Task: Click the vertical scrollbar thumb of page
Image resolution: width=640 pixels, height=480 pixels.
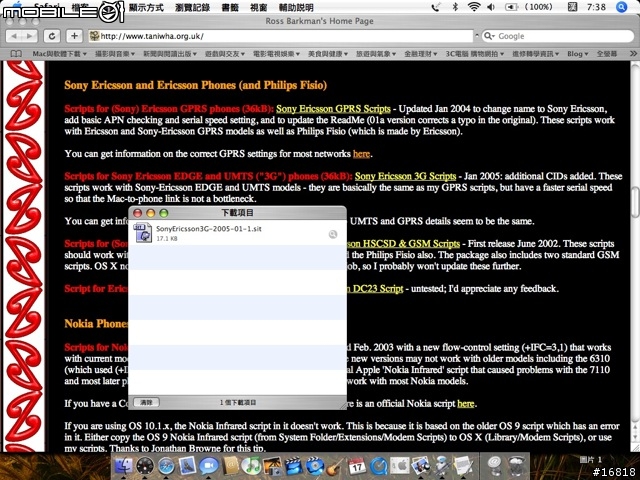Action: pyautogui.click(x=635, y=202)
